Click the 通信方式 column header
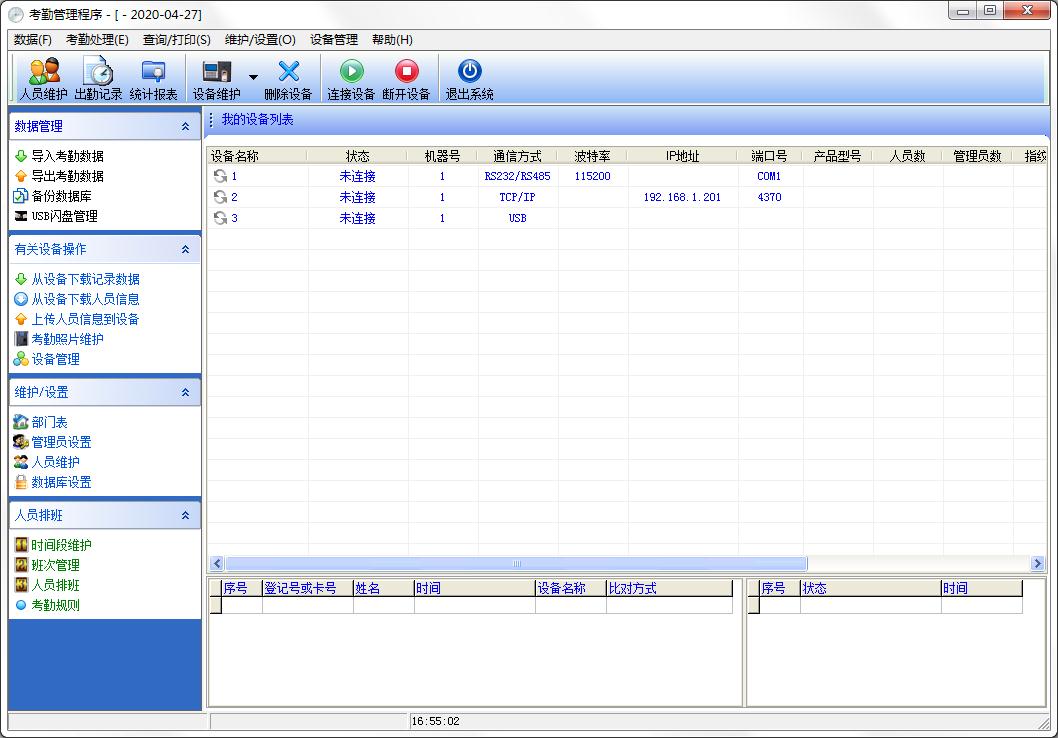The image size is (1058, 738). (517, 156)
